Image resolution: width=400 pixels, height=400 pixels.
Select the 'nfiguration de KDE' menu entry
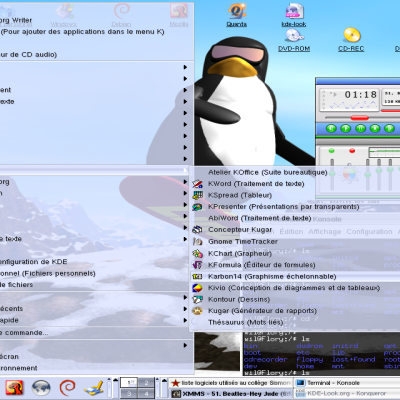tap(33, 262)
